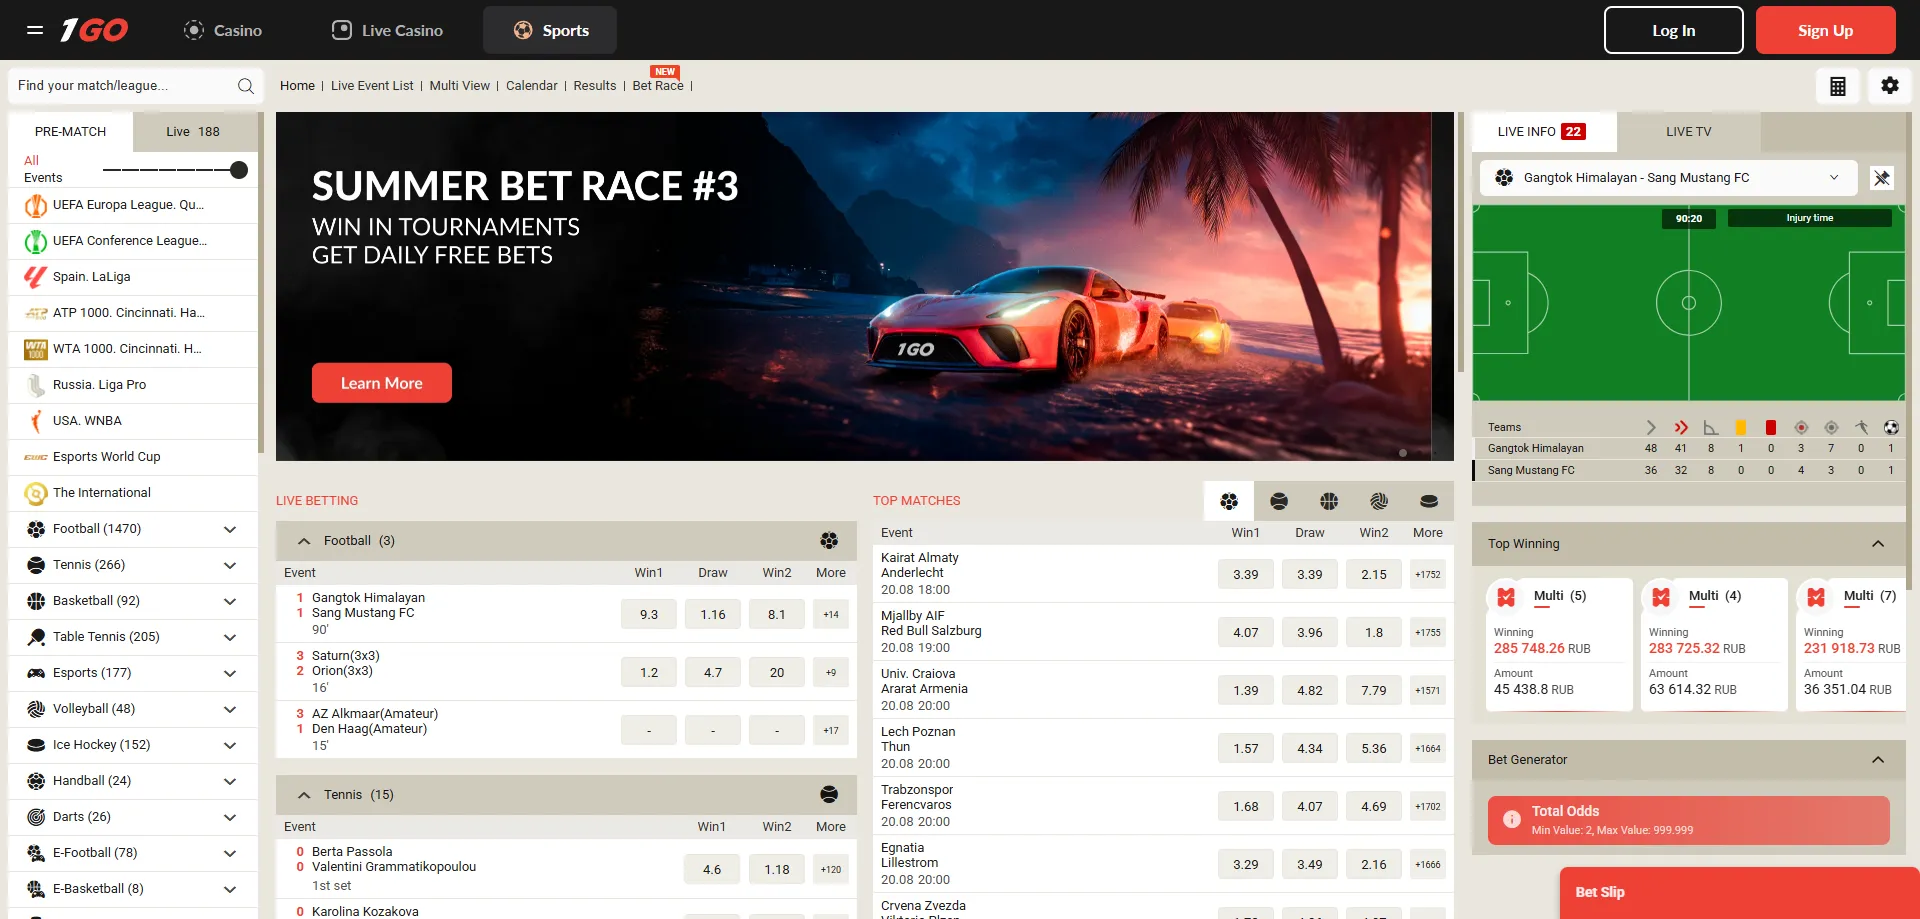Select tennis filter in Top Matches
Image resolution: width=1920 pixels, height=919 pixels.
point(1279,501)
